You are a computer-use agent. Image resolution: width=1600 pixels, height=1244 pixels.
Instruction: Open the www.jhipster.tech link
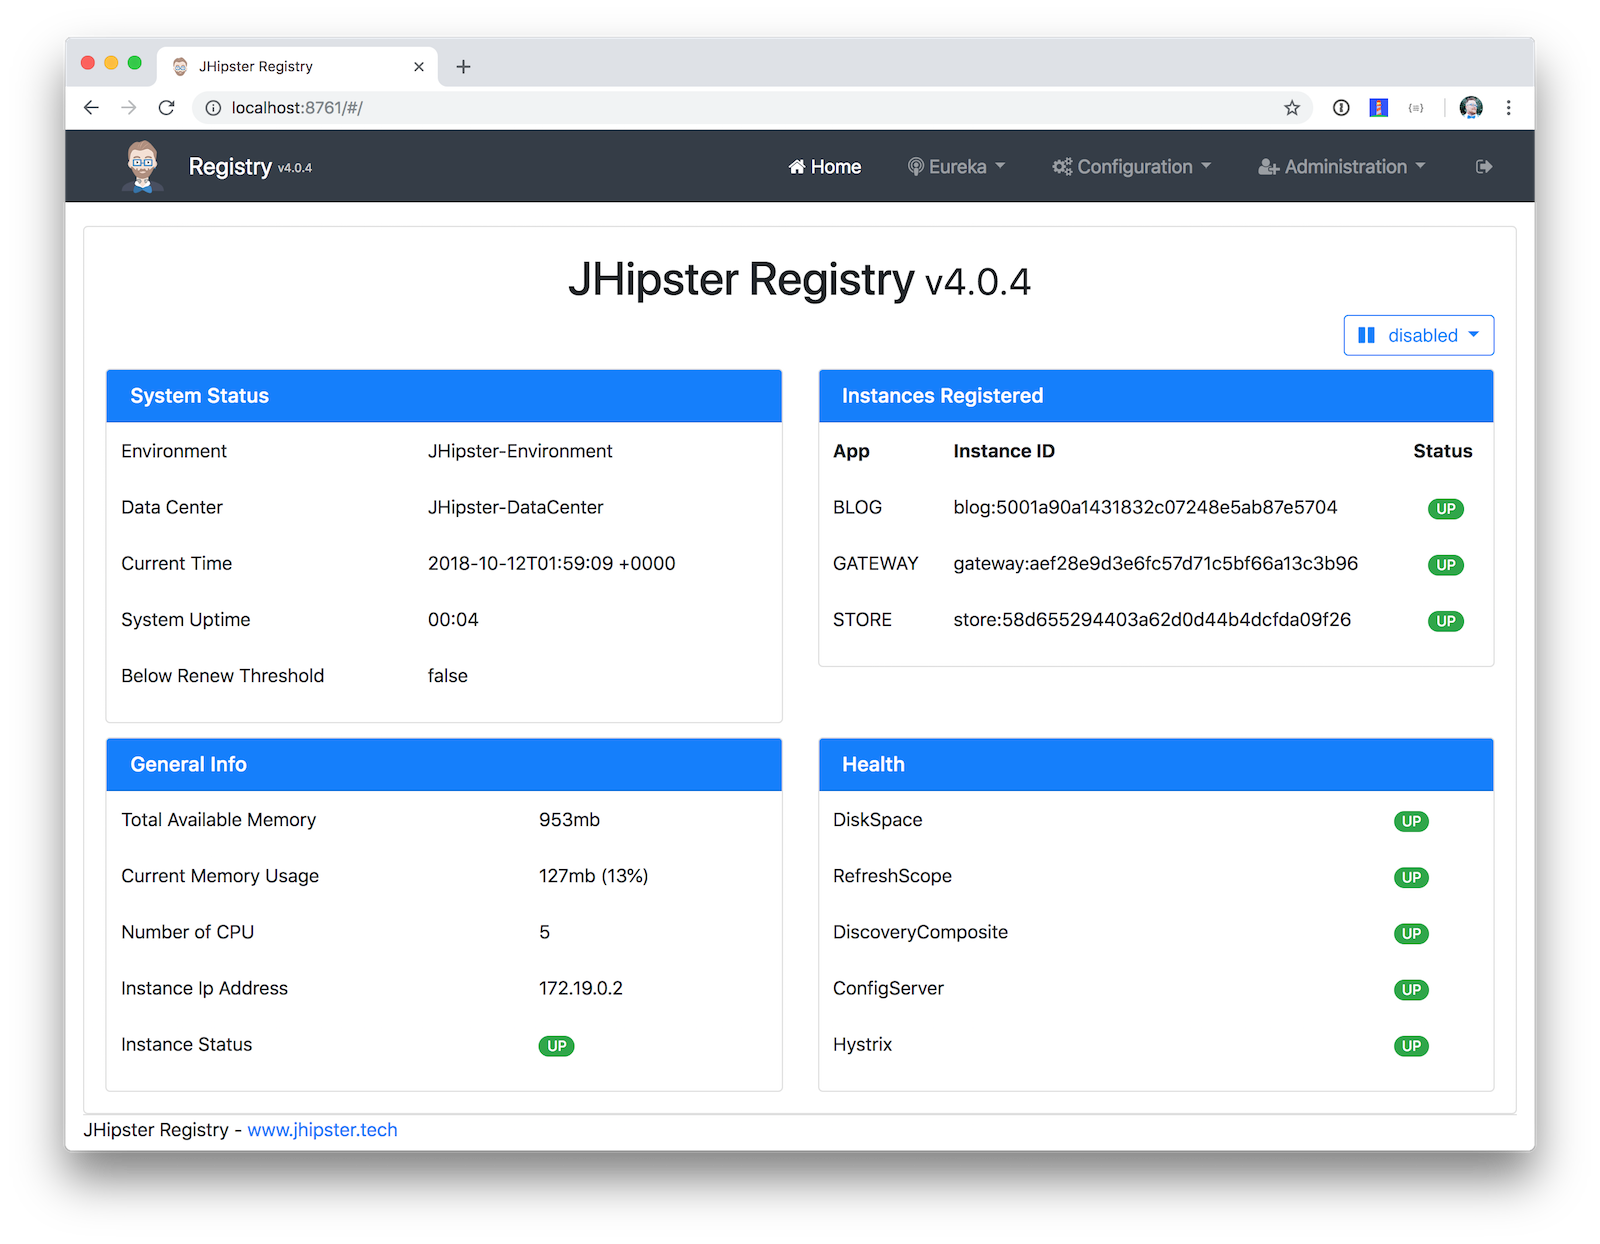pyautogui.click(x=322, y=1130)
